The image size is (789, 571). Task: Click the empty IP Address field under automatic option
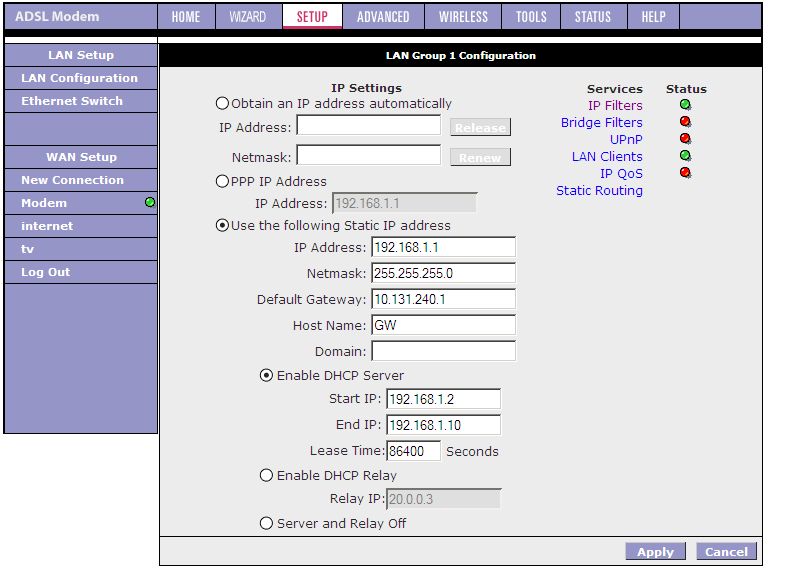369,125
